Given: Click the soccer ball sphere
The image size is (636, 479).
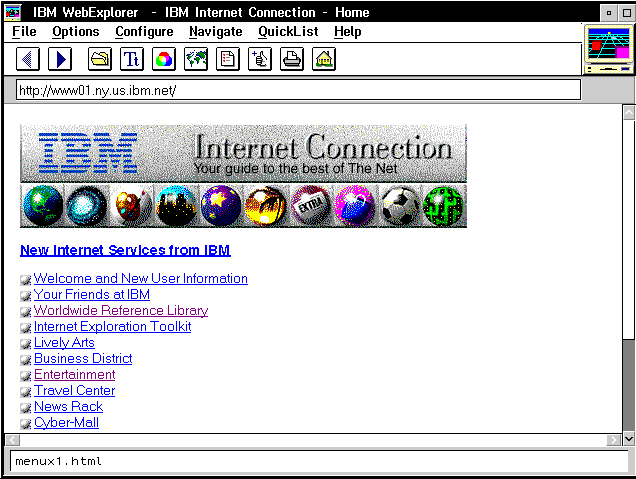Looking at the screenshot, I should coord(400,206).
